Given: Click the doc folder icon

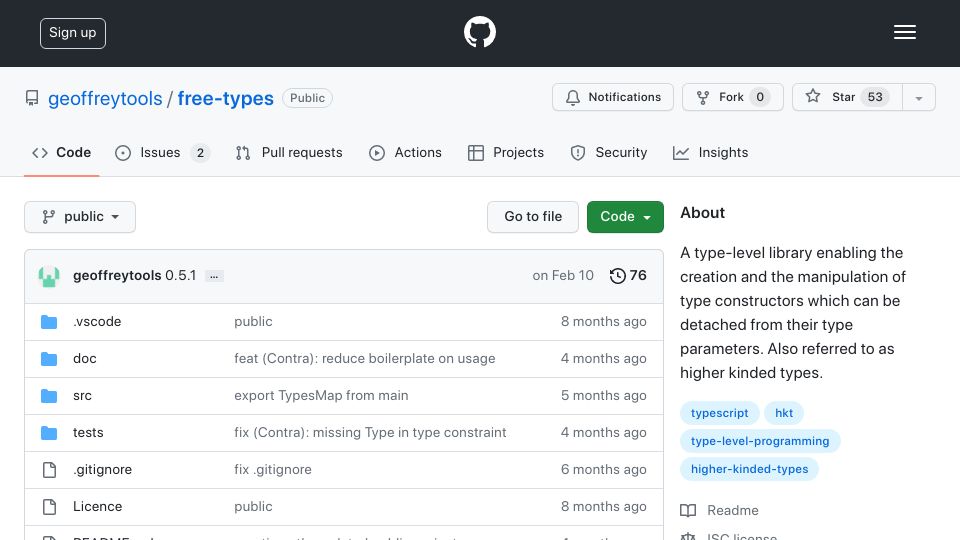Looking at the screenshot, I should coord(49,359).
